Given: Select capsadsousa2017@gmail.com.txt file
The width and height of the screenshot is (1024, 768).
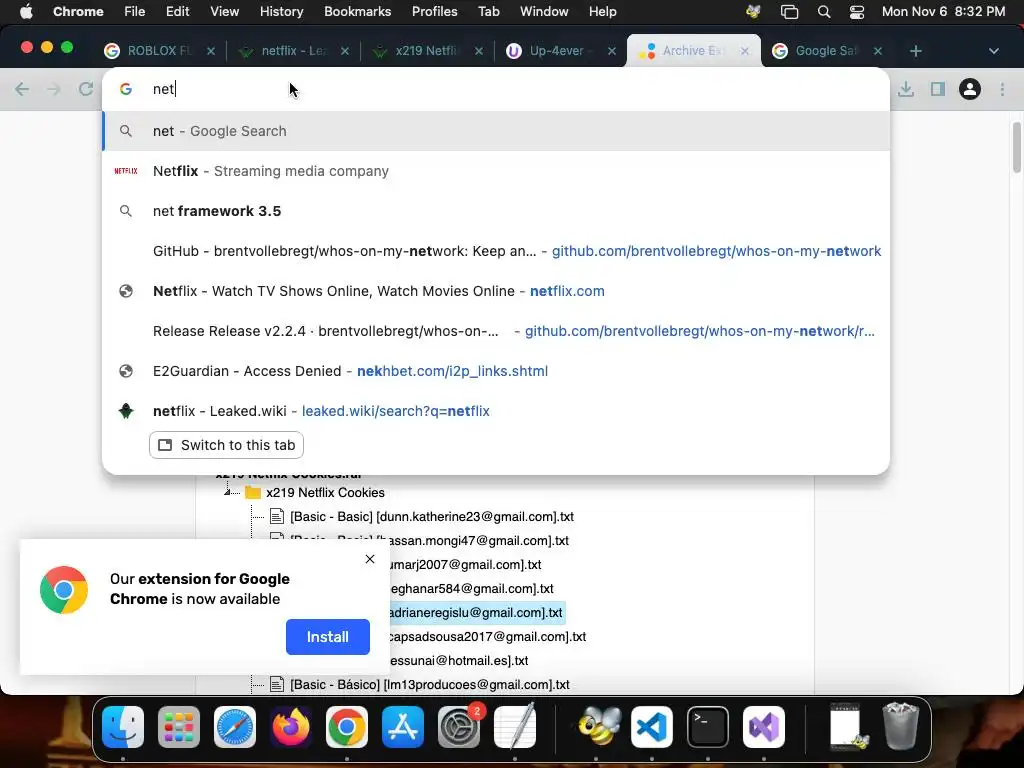Looking at the screenshot, I should [x=487, y=637].
